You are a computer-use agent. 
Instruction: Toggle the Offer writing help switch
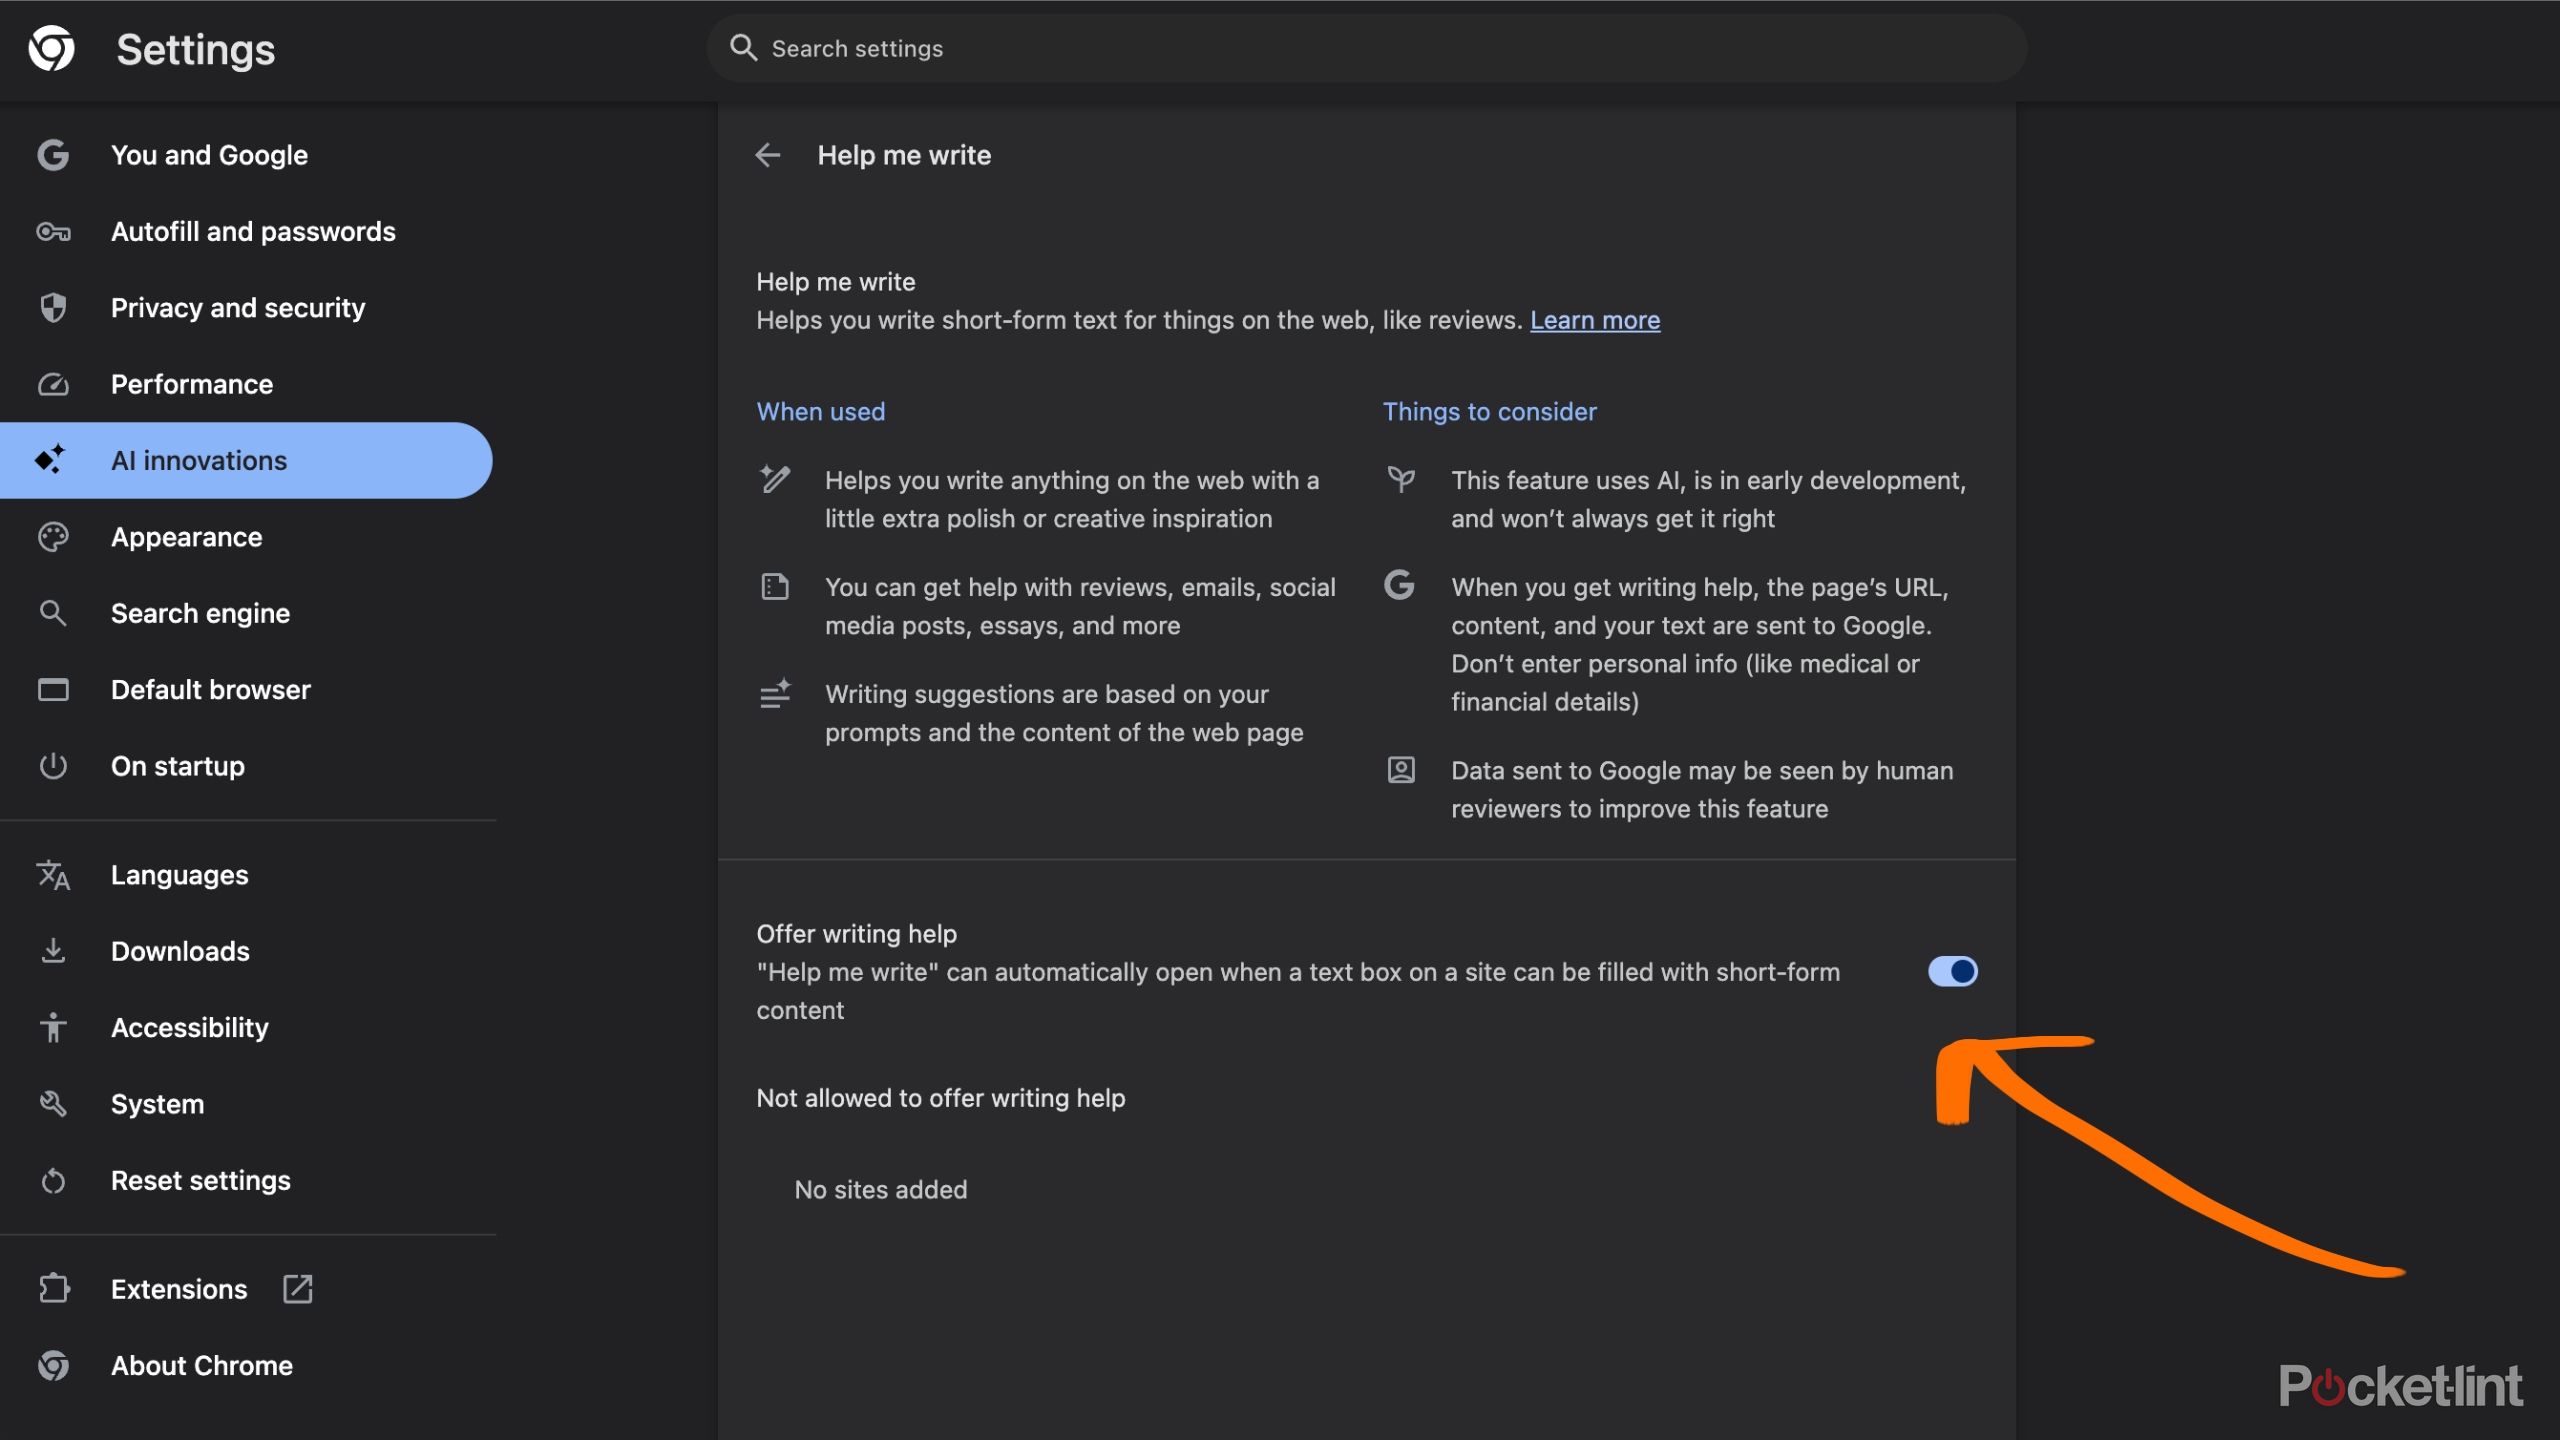coord(1952,971)
